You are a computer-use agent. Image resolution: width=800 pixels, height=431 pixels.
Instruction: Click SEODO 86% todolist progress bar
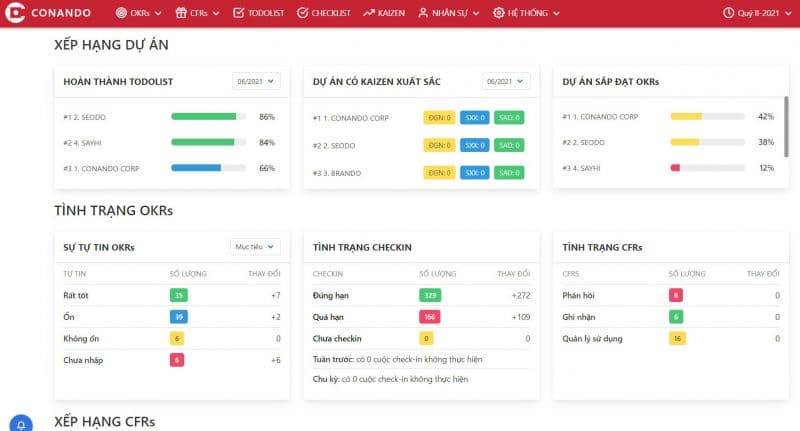coord(209,117)
